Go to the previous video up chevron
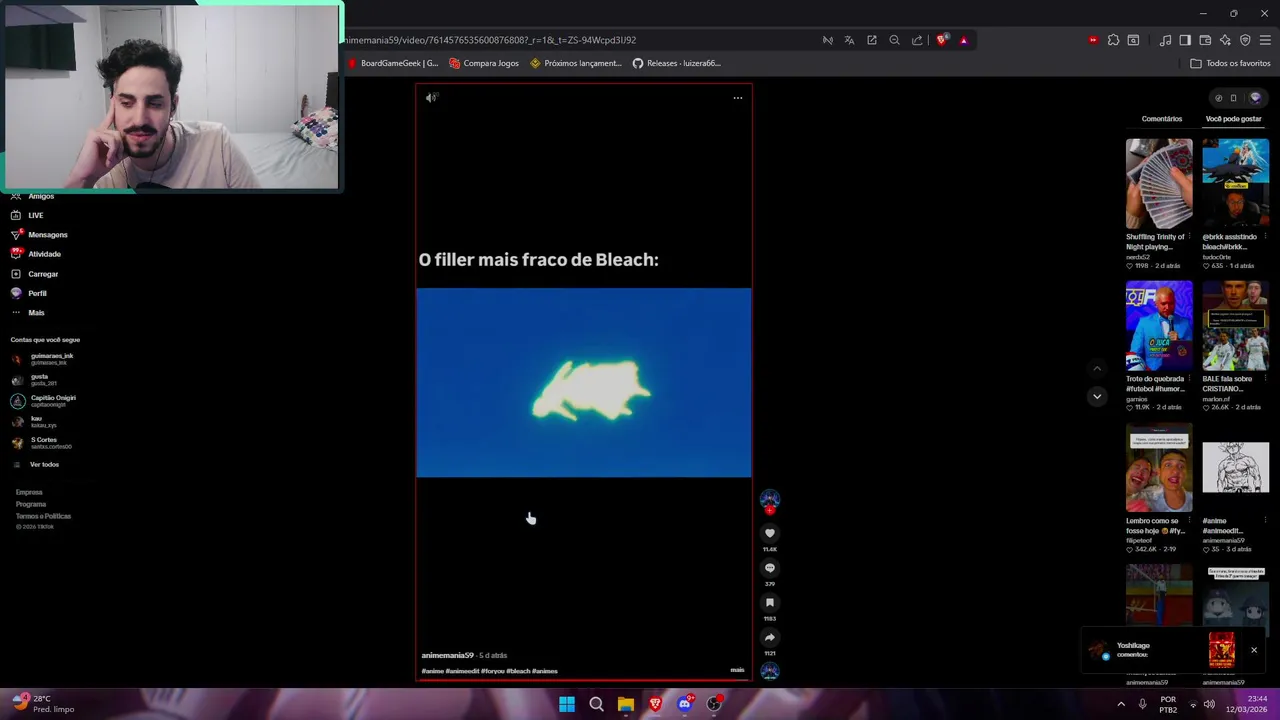This screenshot has width=1280, height=720. 1097,369
